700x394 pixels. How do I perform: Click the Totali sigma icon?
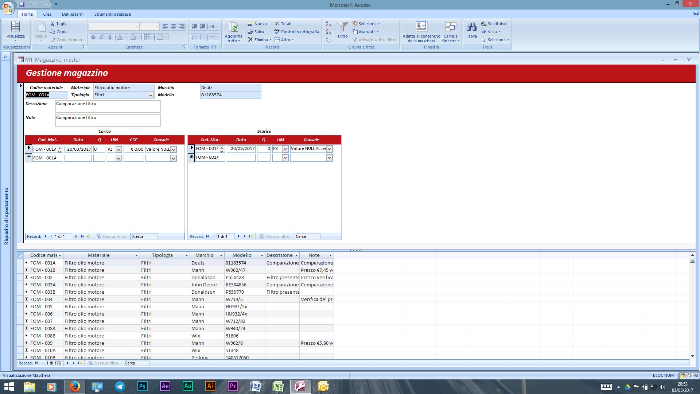[277, 24]
